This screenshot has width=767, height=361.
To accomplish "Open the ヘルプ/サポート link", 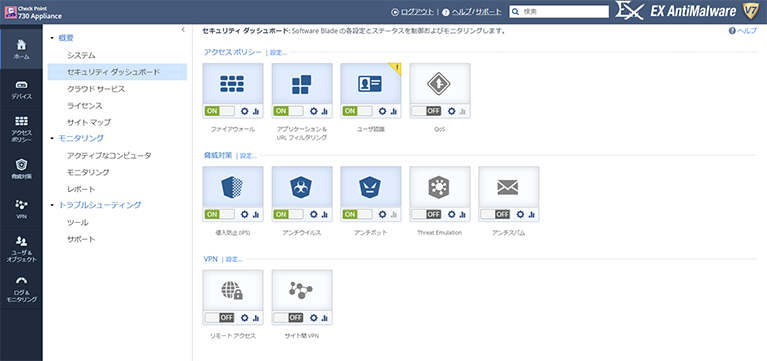I will click(476, 12).
